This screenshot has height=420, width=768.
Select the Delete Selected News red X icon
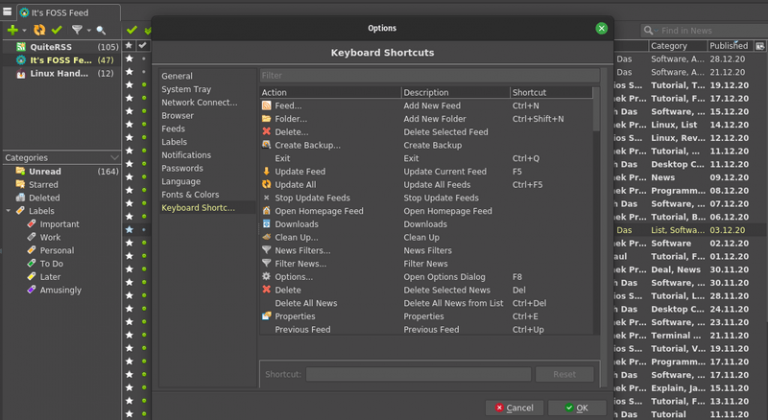coord(266,290)
